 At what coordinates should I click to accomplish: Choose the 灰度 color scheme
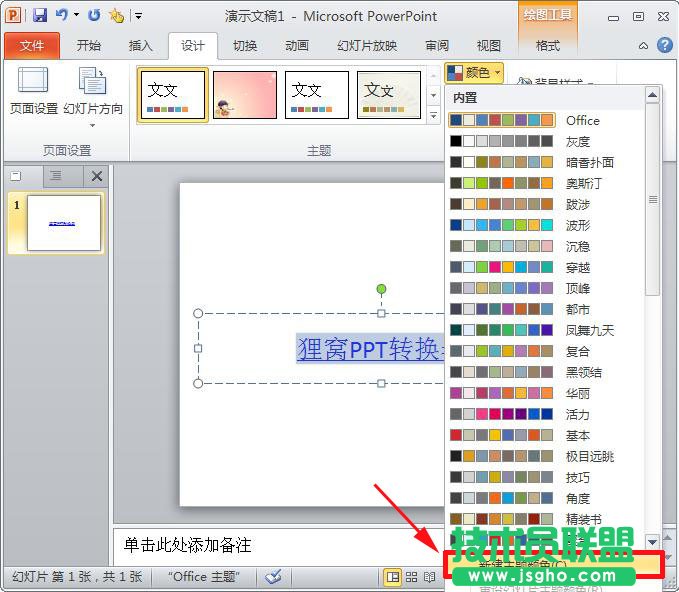[x=546, y=141]
